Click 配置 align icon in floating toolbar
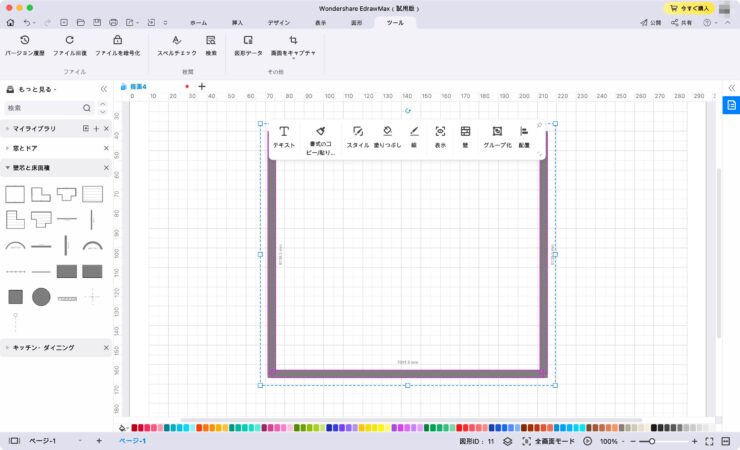Screen dimensions: 740x450 [x=524, y=131]
